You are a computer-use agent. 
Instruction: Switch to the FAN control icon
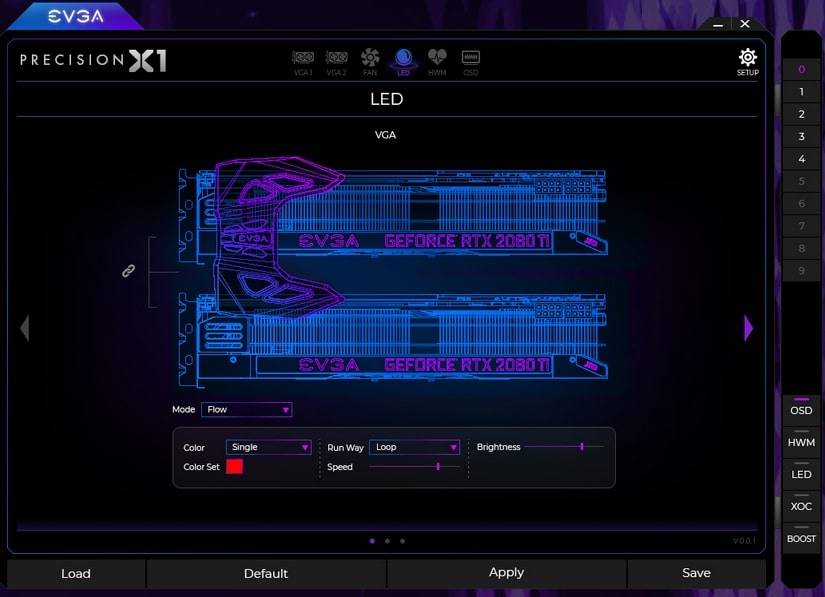click(370, 61)
